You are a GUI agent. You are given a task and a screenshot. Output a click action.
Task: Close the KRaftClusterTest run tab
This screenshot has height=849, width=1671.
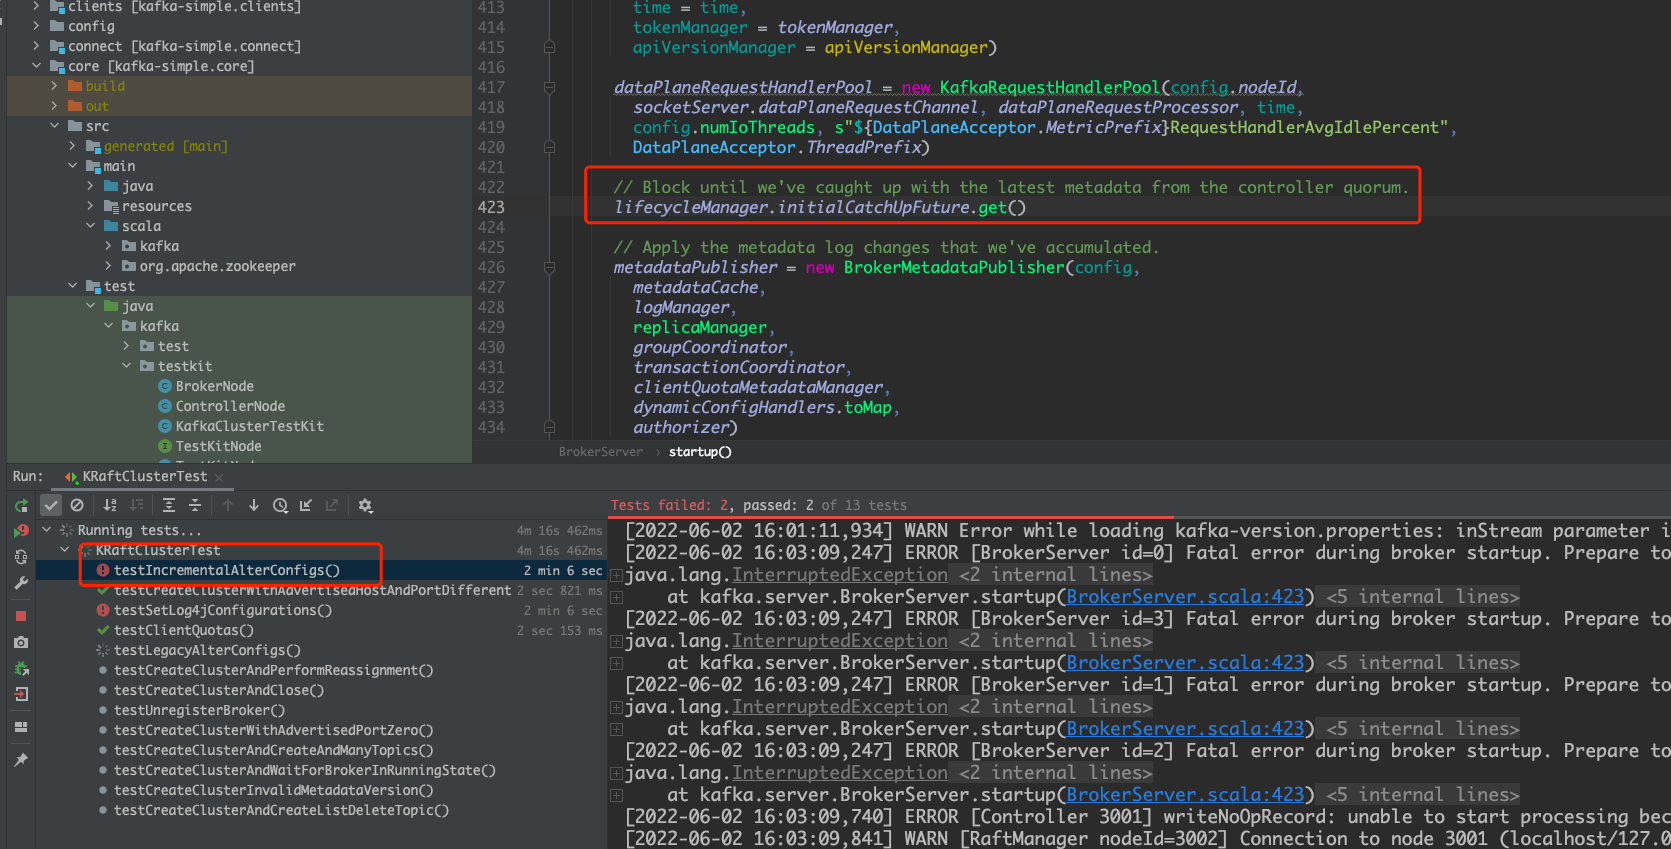pyautogui.click(x=219, y=478)
